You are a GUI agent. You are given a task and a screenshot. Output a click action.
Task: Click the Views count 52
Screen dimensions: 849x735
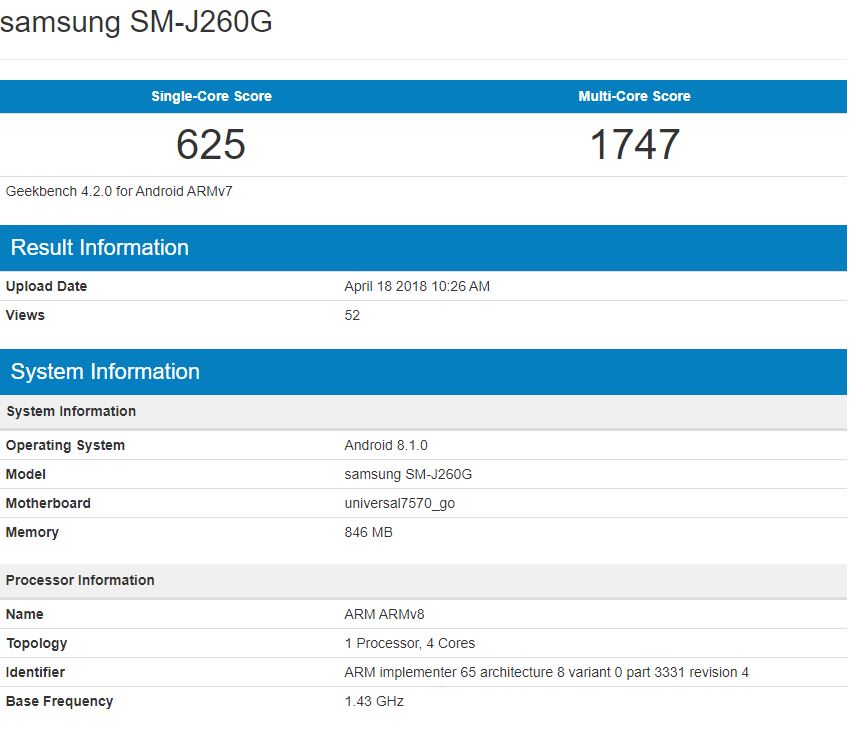tap(352, 315)
